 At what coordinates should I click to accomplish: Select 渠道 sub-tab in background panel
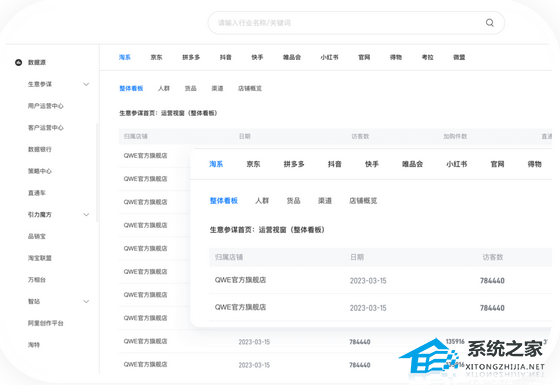(217, 88)
